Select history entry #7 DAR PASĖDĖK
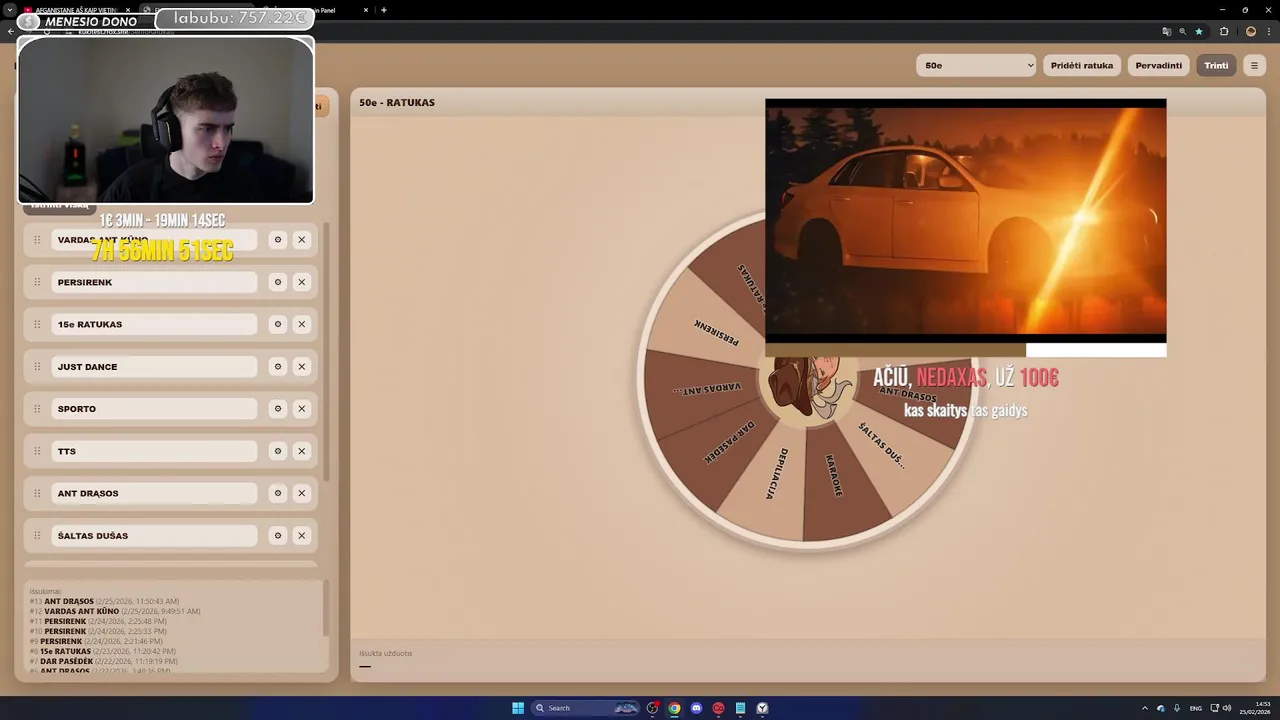1280x720 pixels. 103,661
